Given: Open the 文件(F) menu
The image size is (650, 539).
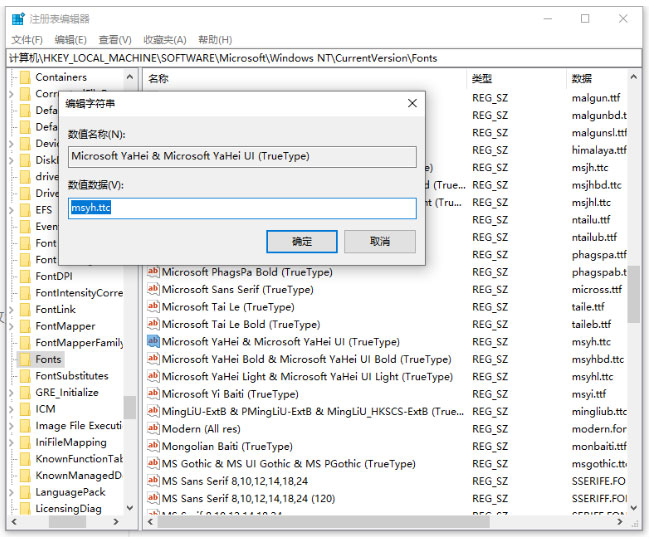Looking at the screenshot, I should [x=27, y=40].
